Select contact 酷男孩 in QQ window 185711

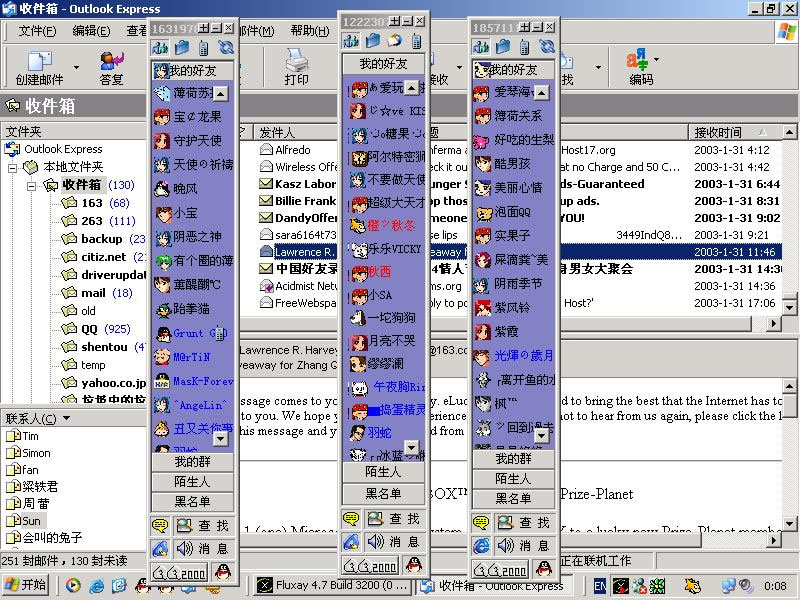pyautogui.click(x=513, y=163)
